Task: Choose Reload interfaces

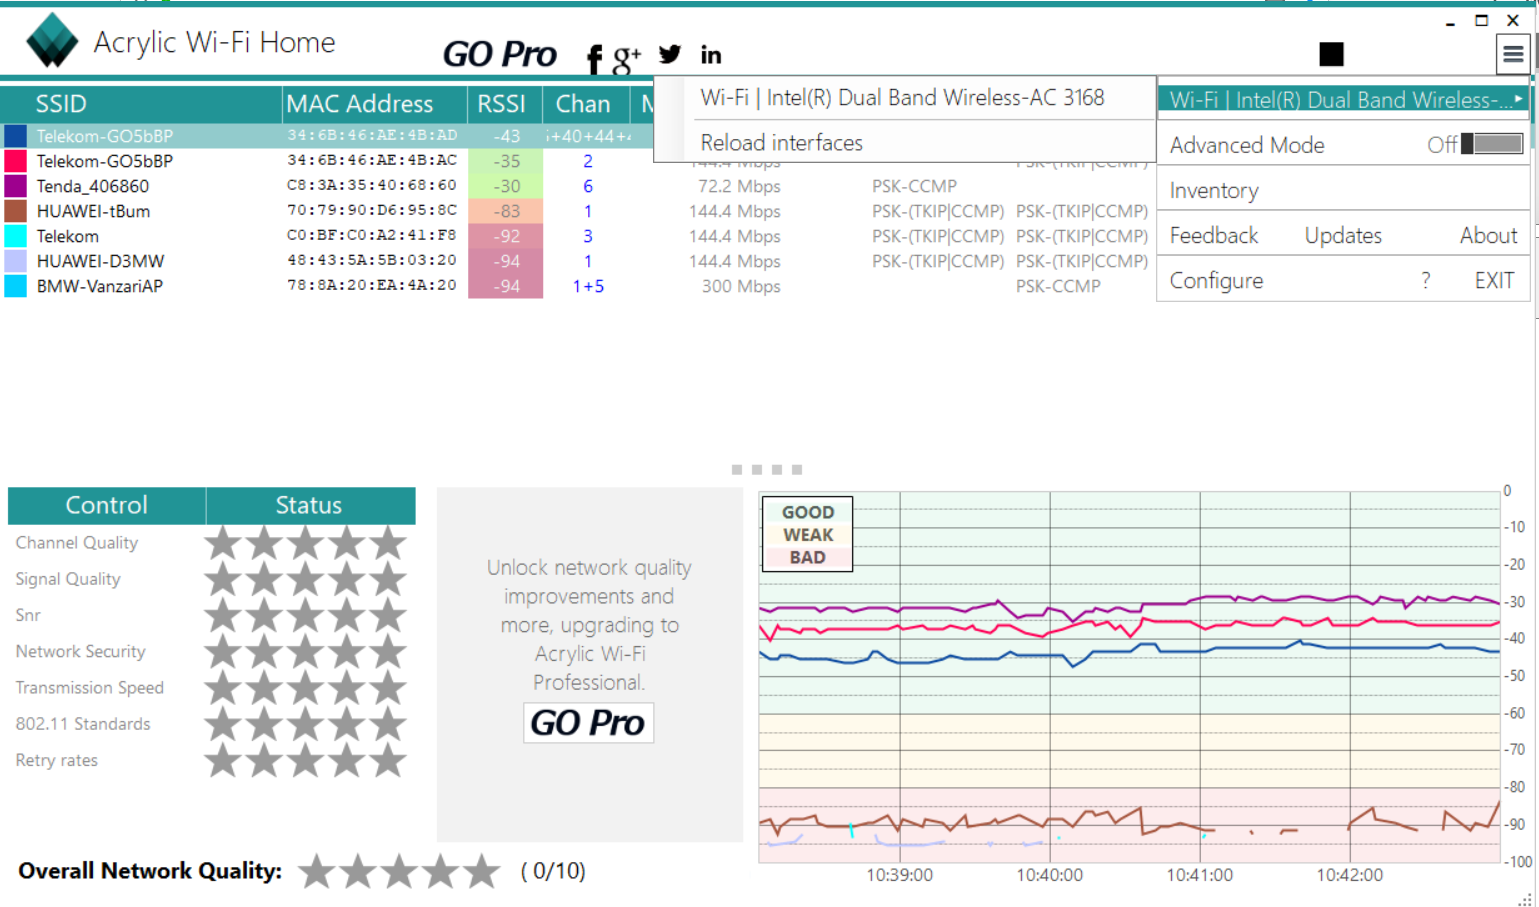Action: coord(781,143)
